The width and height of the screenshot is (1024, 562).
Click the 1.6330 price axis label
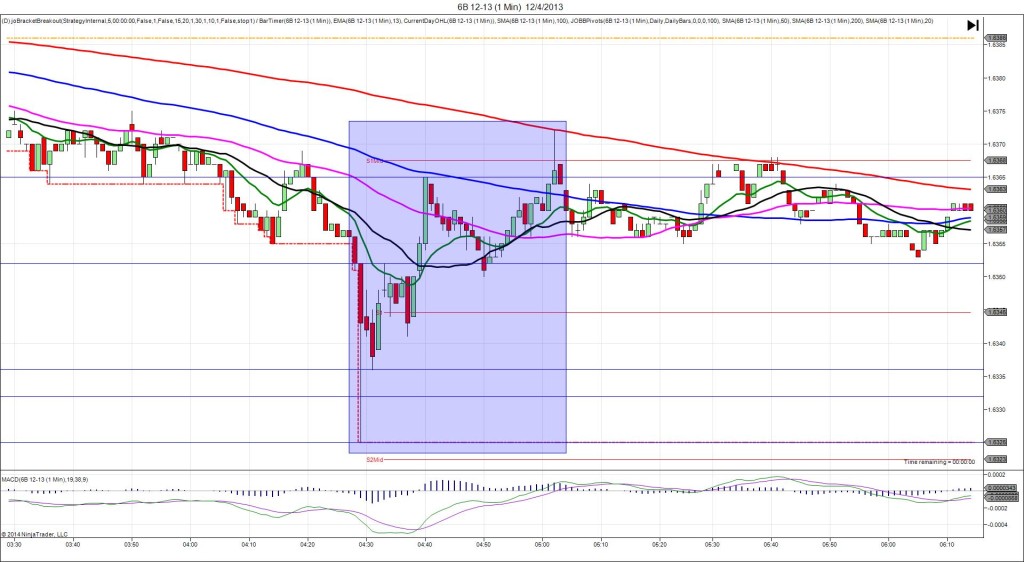click(x=996, y=410)
